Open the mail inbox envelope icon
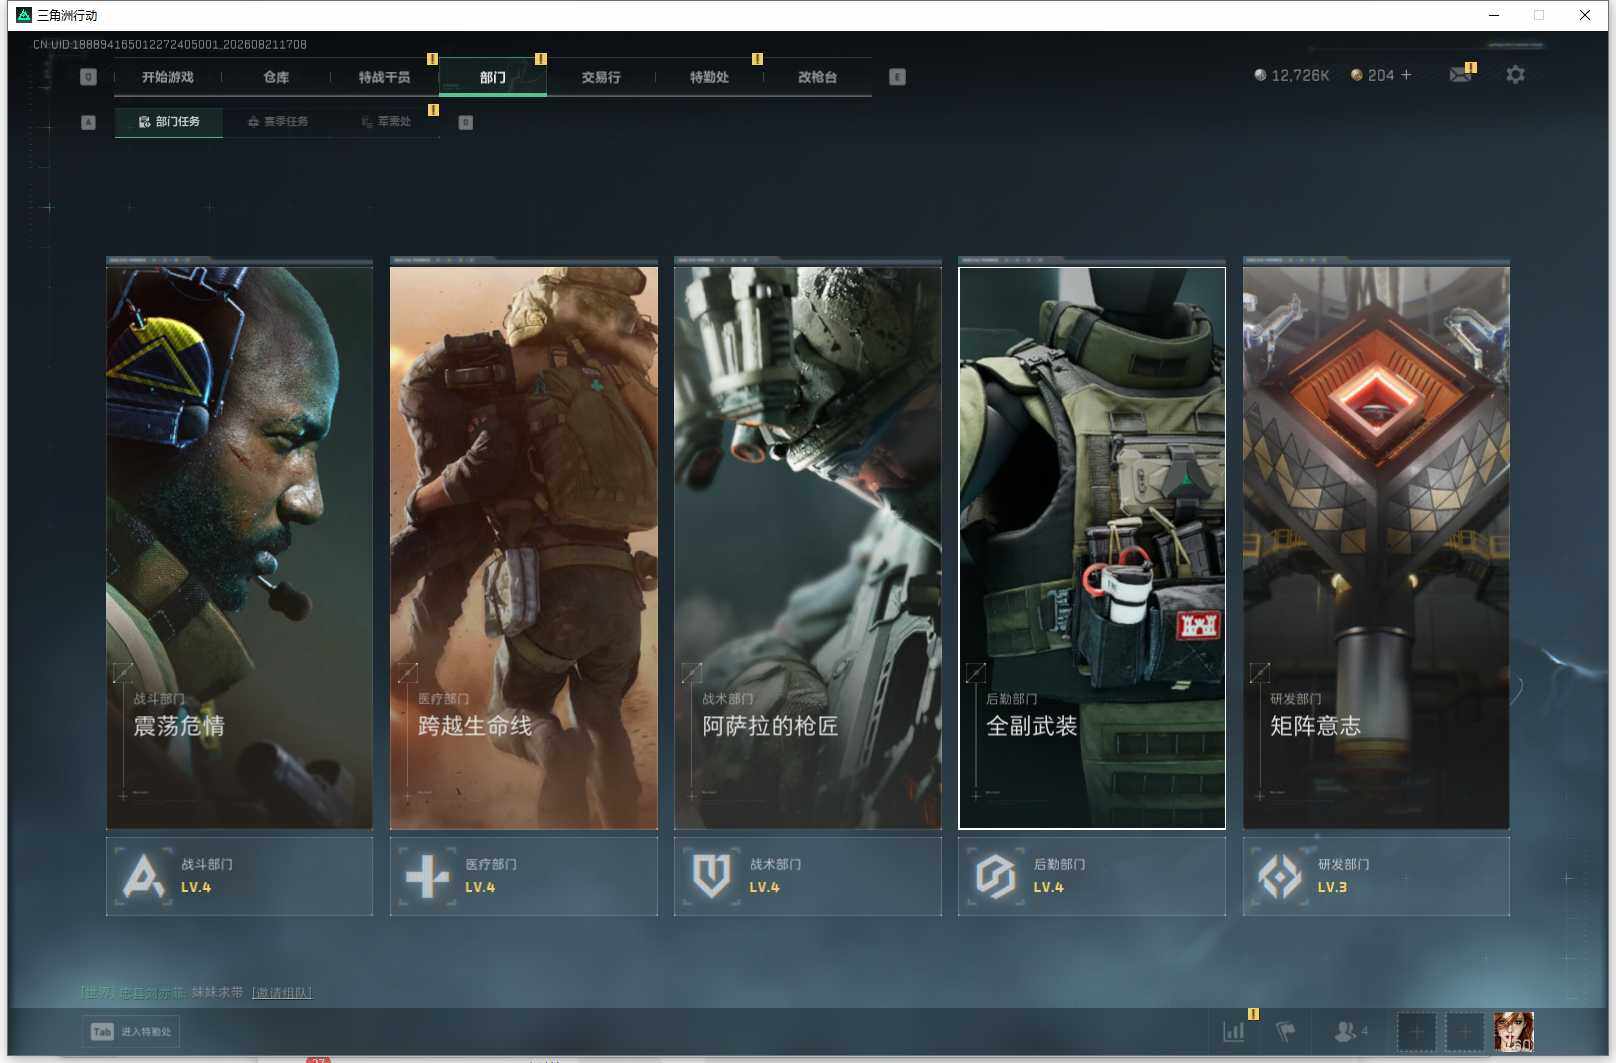The image size is (1616, 1063). coord(1460,75)
